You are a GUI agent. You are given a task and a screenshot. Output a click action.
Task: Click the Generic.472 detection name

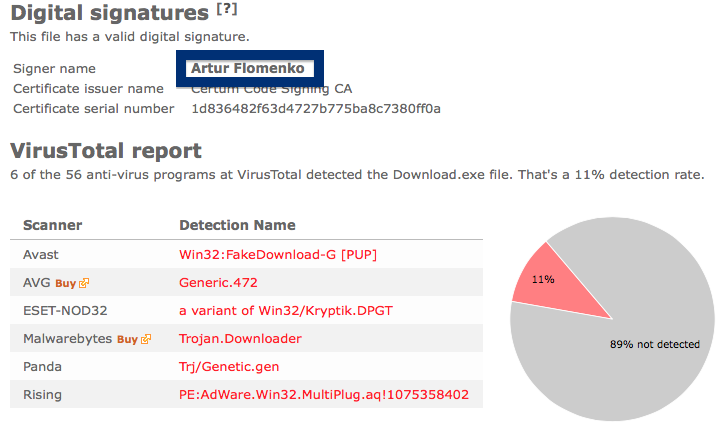218,283
